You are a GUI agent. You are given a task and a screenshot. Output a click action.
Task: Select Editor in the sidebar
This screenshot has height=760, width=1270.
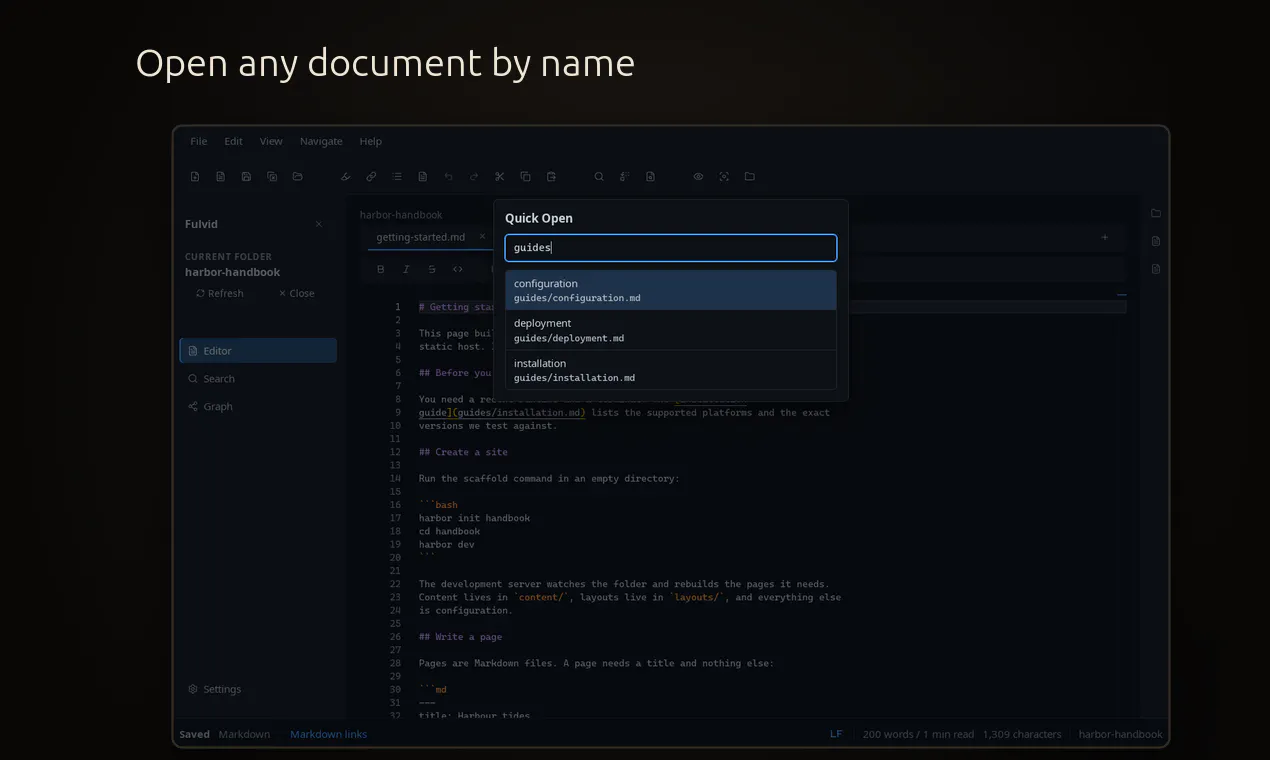[258, 351]
